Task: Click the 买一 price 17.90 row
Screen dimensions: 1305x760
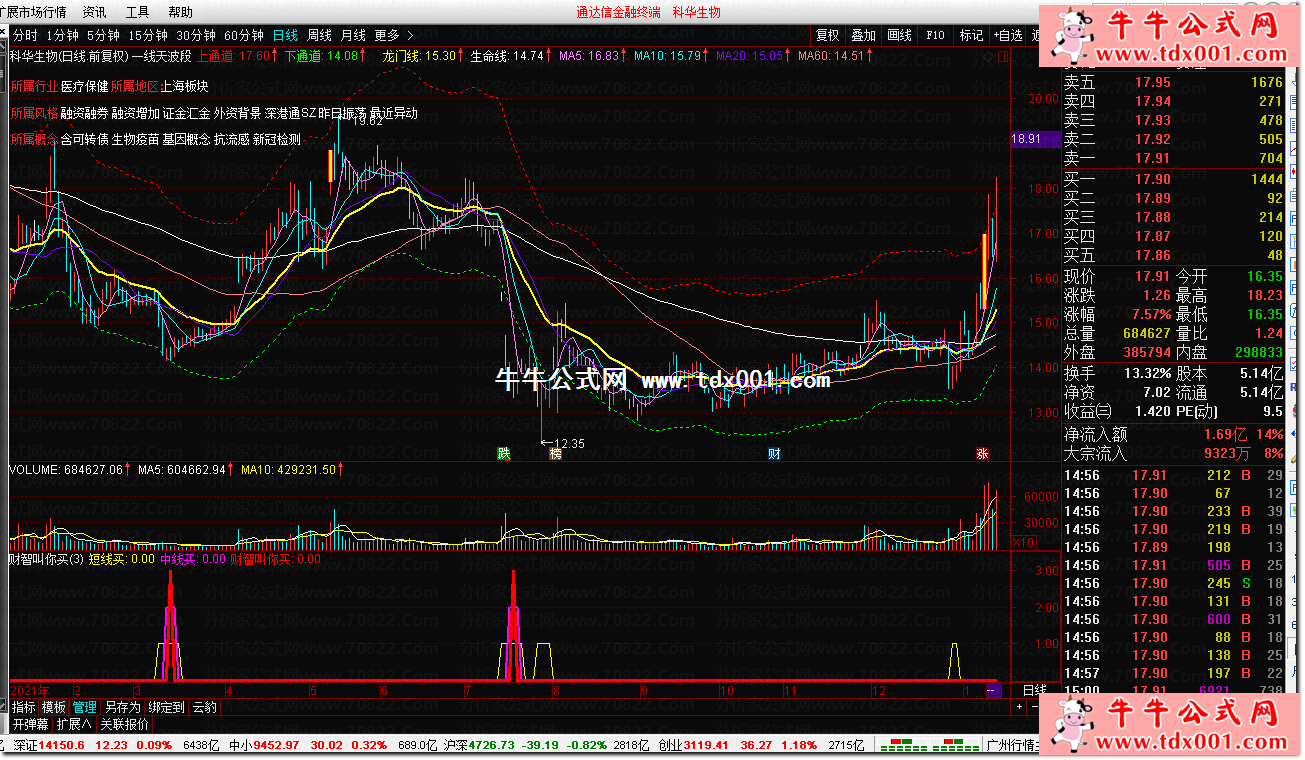Action: pos(1173,179)
